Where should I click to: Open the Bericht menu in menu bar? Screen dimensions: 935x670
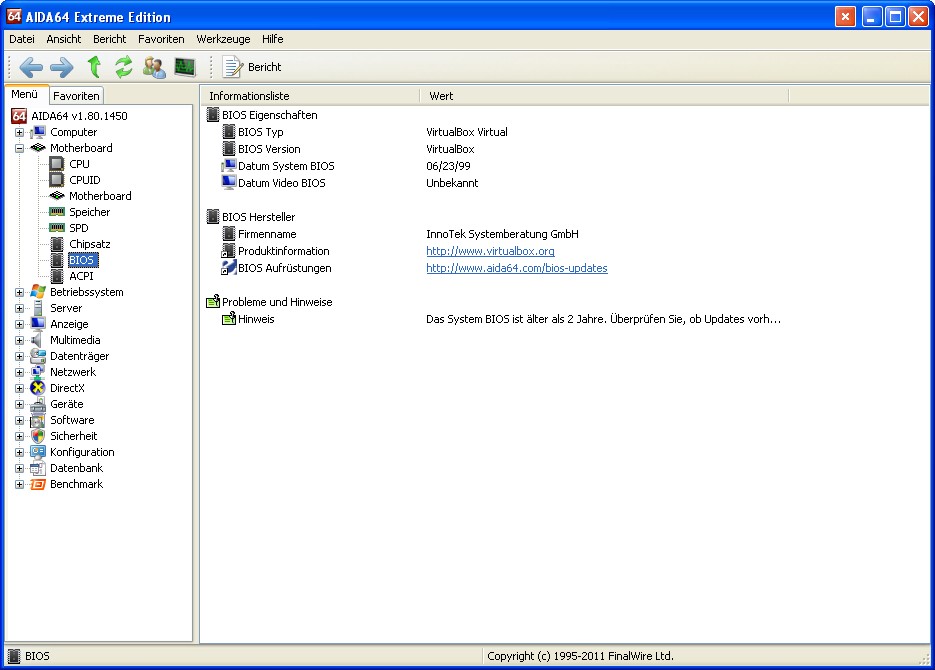click(109, 39)
